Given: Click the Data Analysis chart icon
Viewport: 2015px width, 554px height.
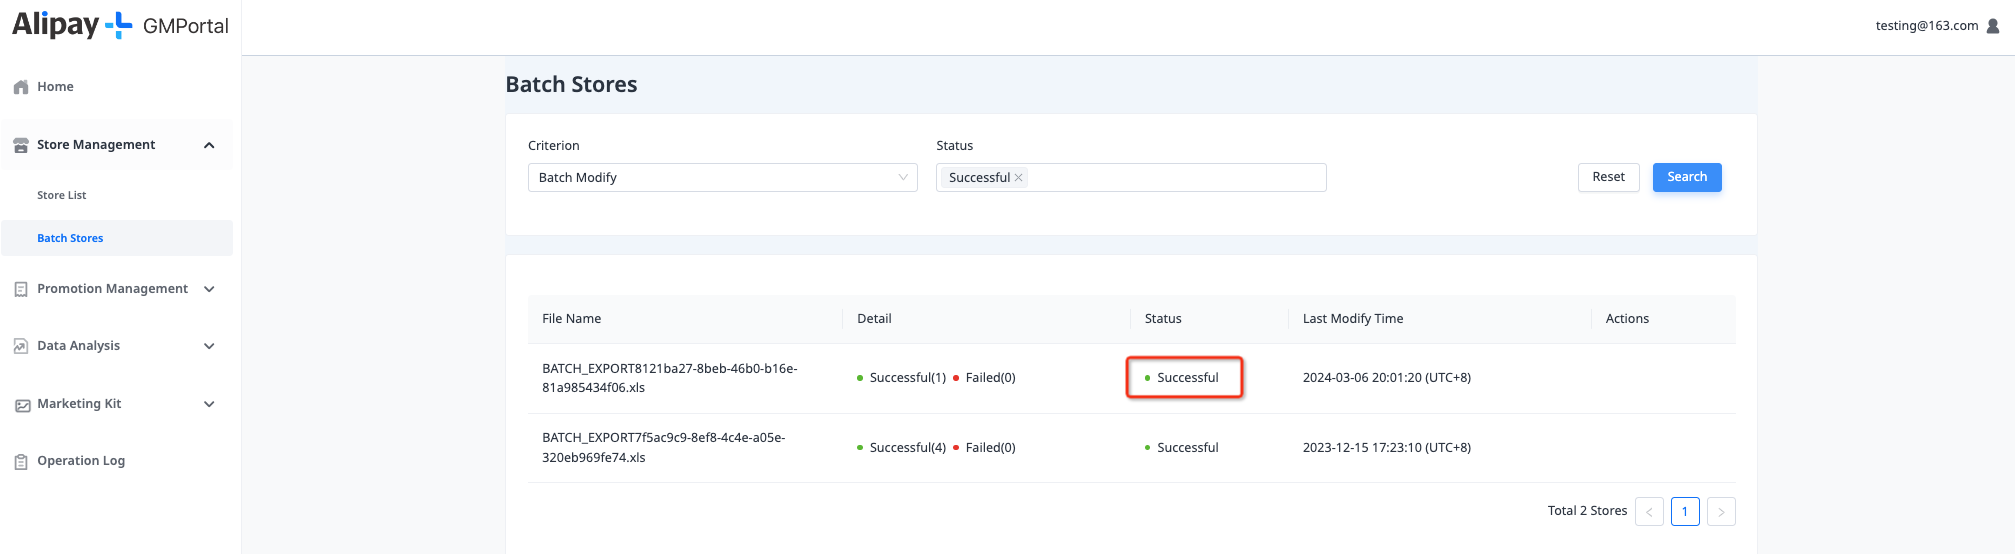Looking at the screenshot, I should [21, 346].
